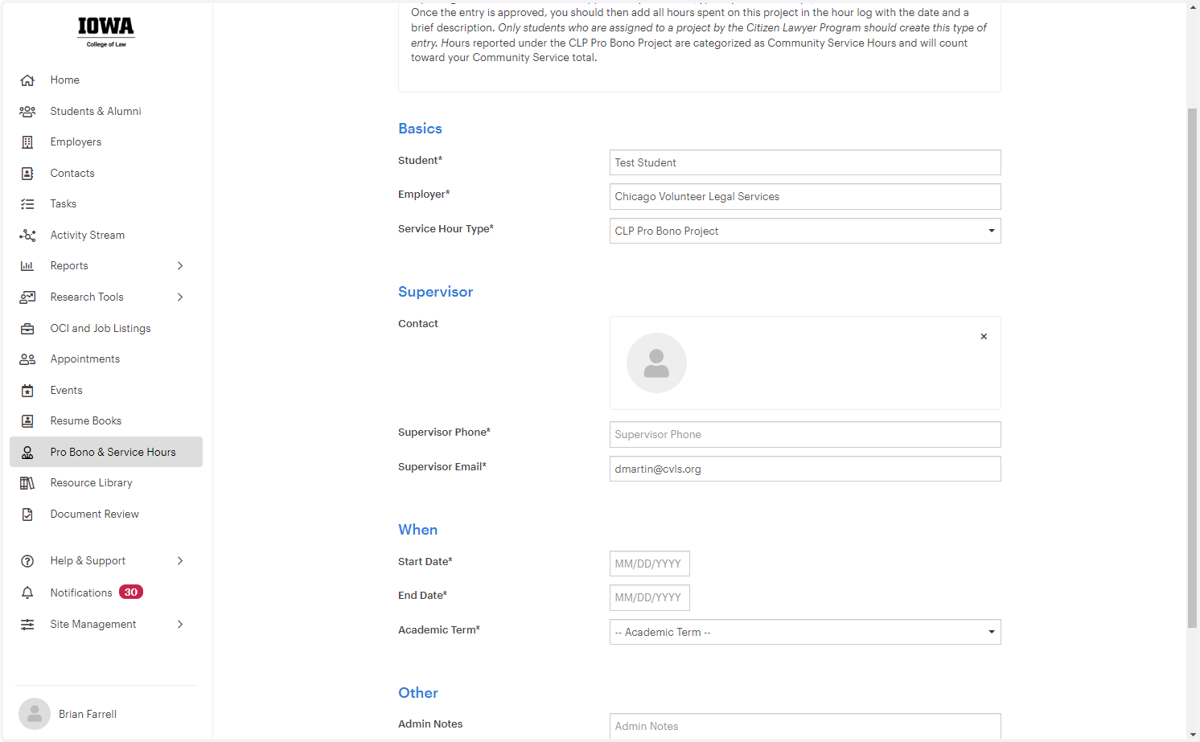
Task: Open Notifications with the 30 badge
Action: [x=96, y=593]
